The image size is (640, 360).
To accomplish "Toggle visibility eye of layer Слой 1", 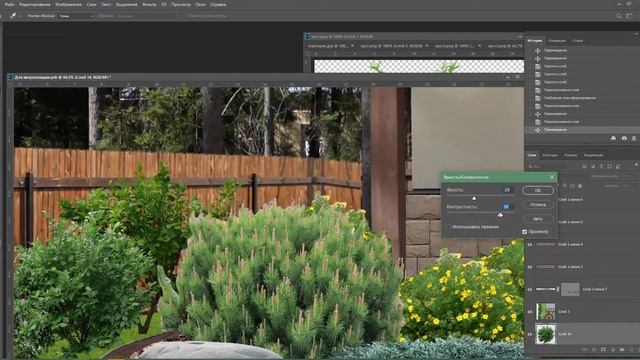I will click(x=530, y=312).
